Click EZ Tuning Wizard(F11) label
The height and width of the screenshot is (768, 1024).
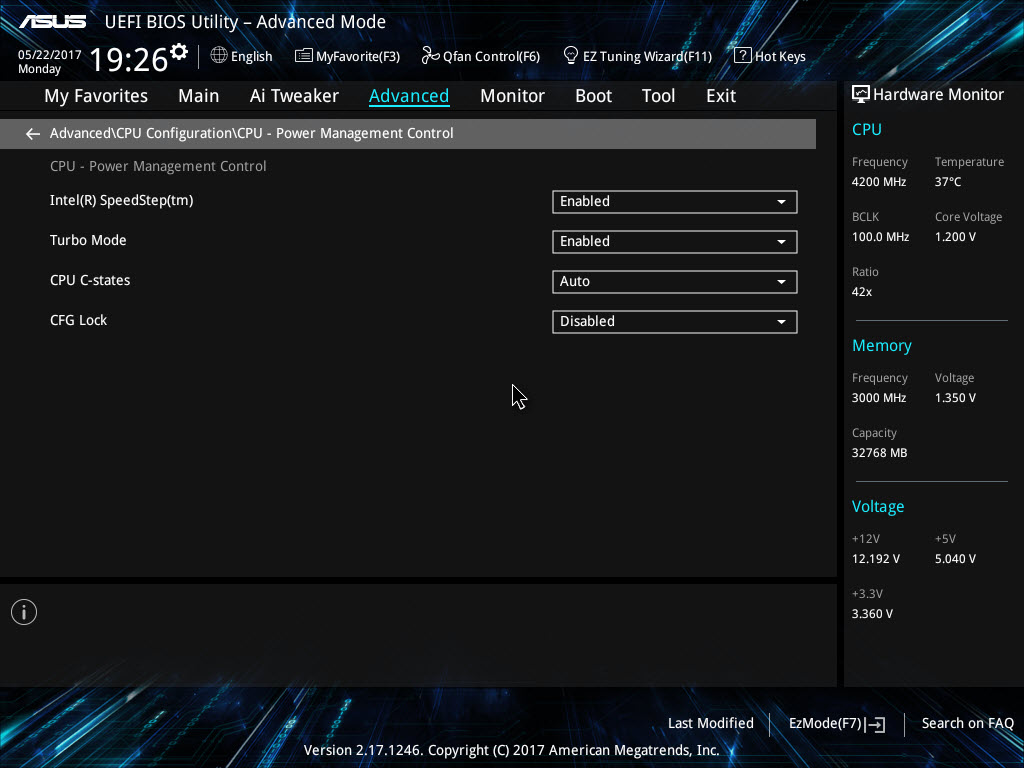pyautogui.click(x=647, y=57)
